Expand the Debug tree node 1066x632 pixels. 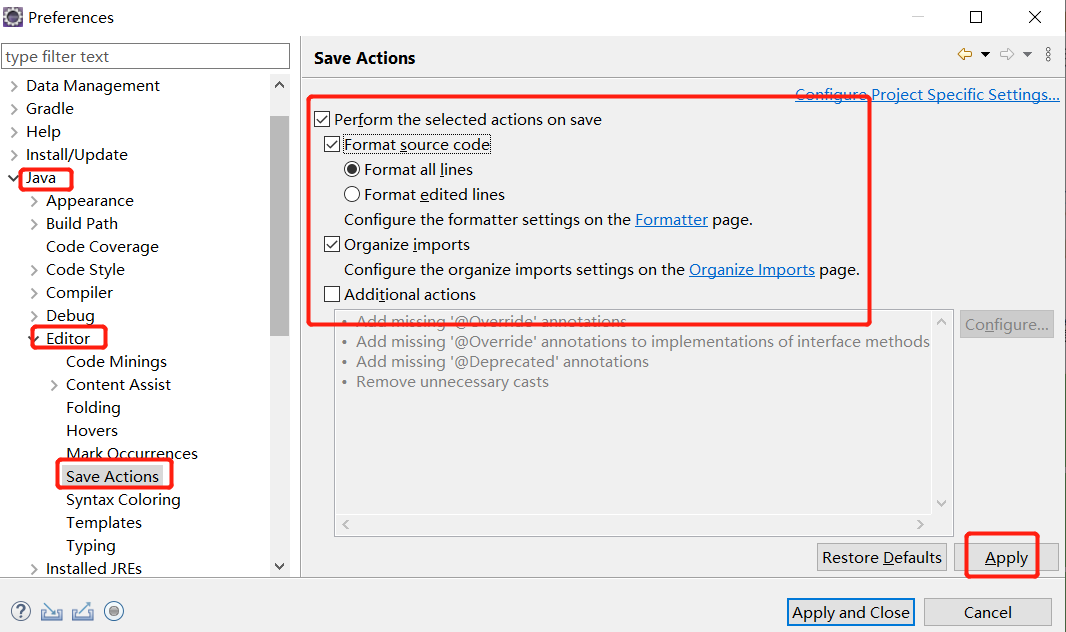34,316
